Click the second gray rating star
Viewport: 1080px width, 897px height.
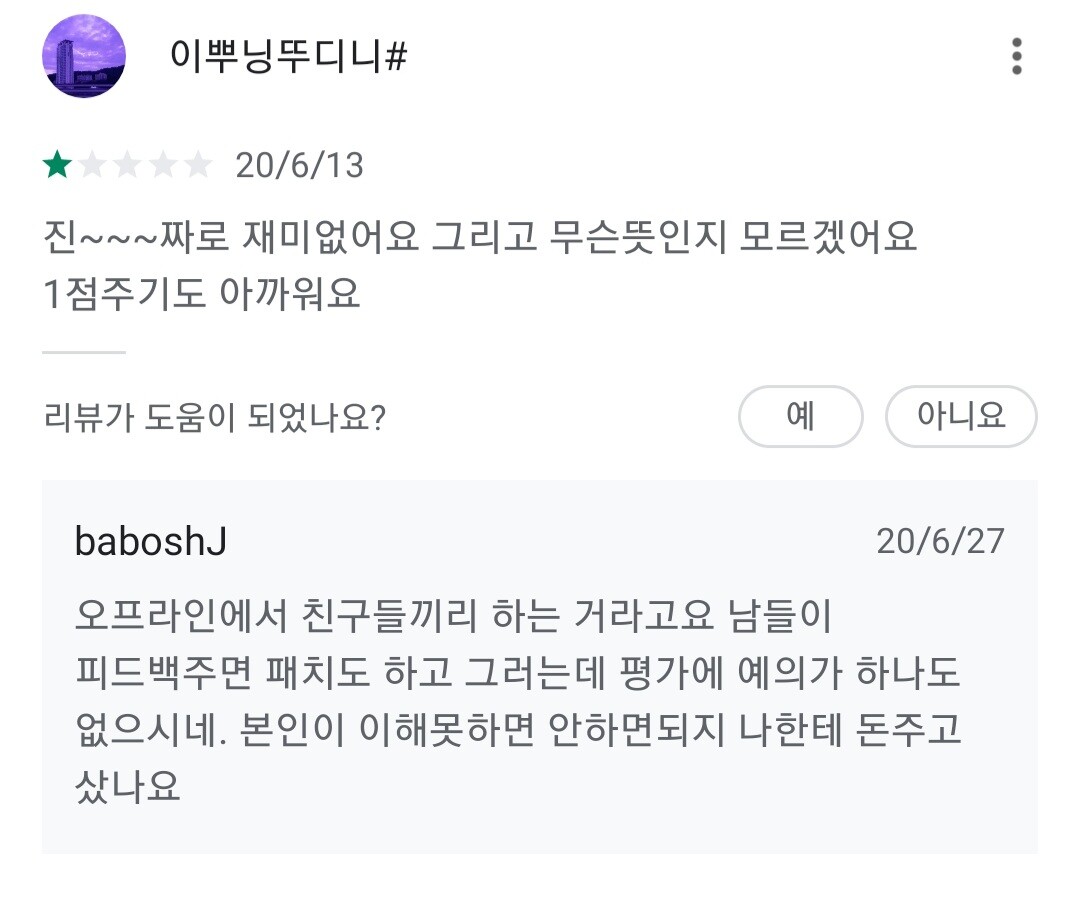[92, 165]
